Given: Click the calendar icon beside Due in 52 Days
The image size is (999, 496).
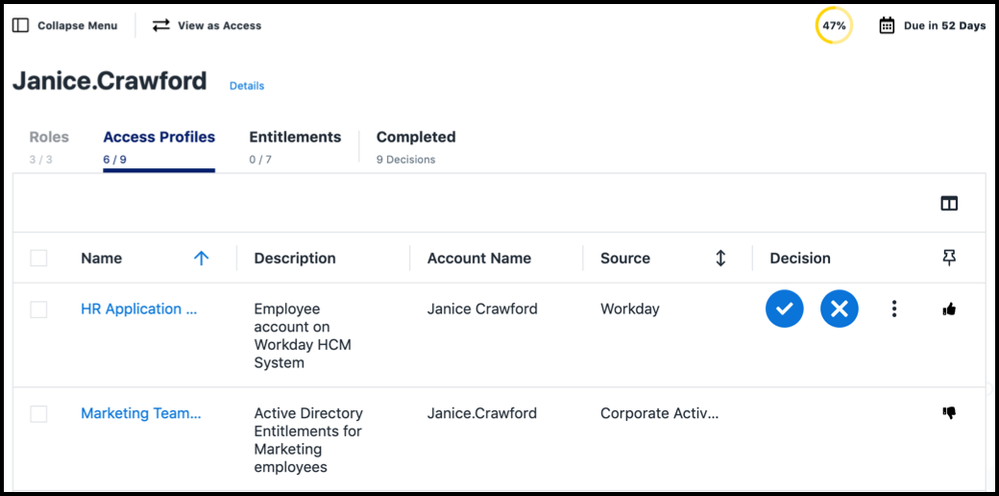Looking at the screenshot, I should click(887, 25).
